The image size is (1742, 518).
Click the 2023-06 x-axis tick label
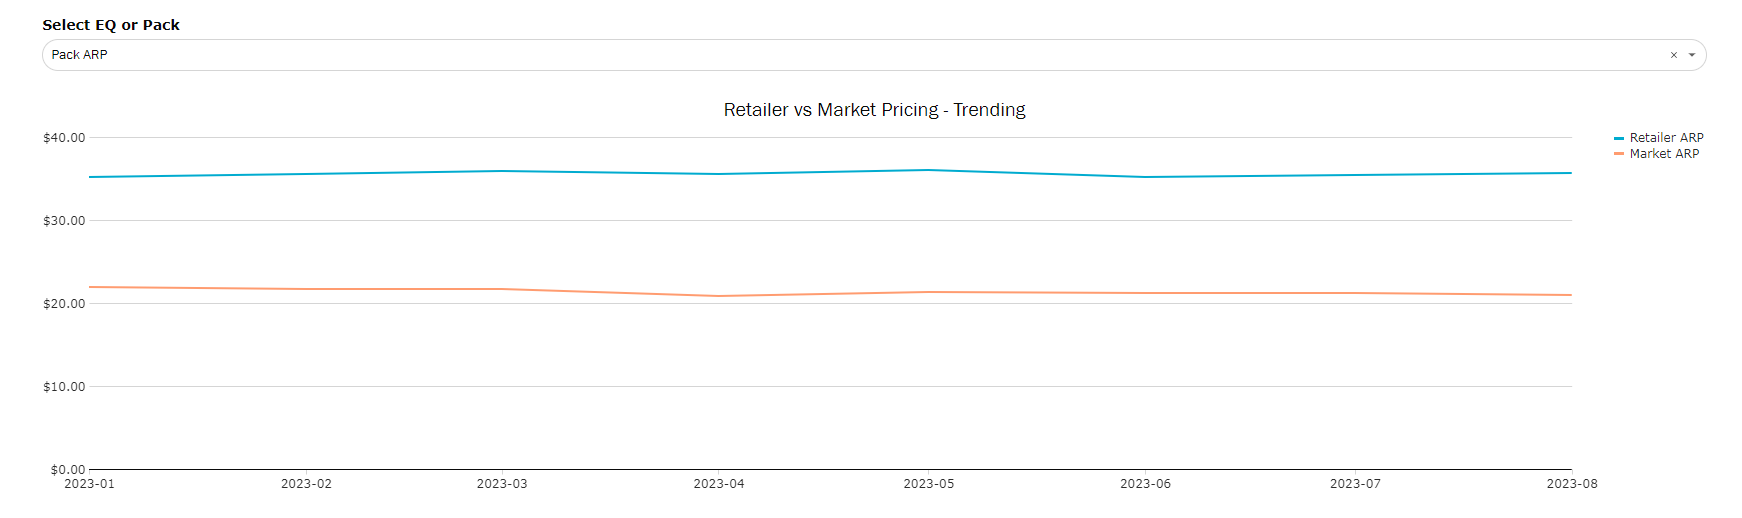tap(1145, 484)
